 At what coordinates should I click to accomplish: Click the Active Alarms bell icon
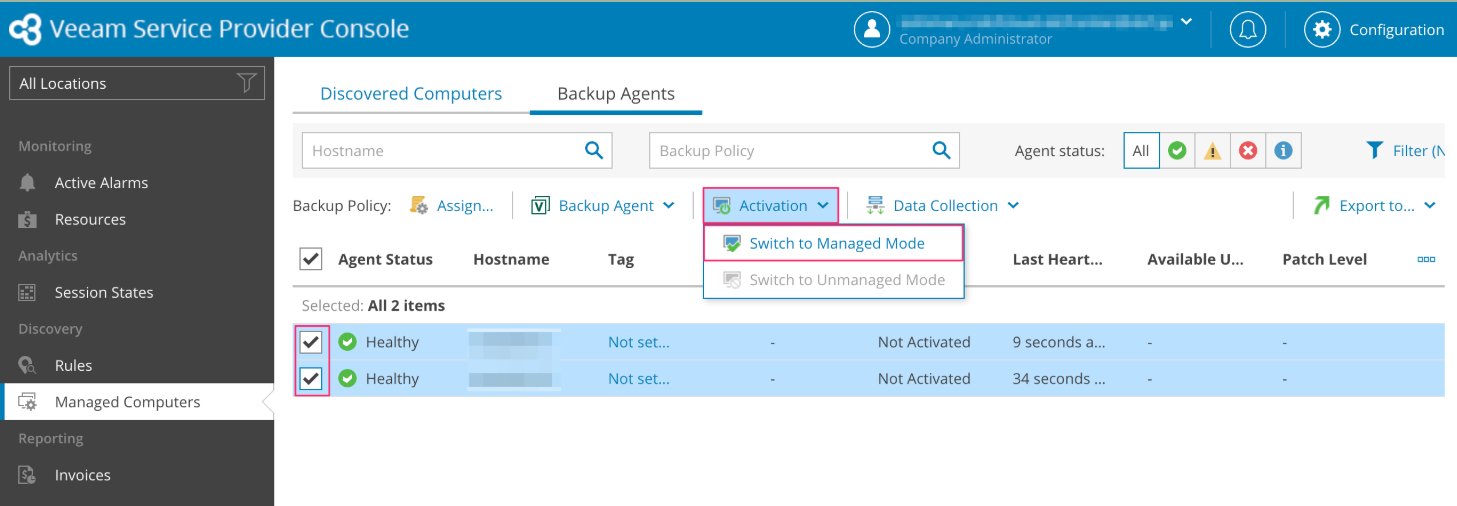click(28, 182)
